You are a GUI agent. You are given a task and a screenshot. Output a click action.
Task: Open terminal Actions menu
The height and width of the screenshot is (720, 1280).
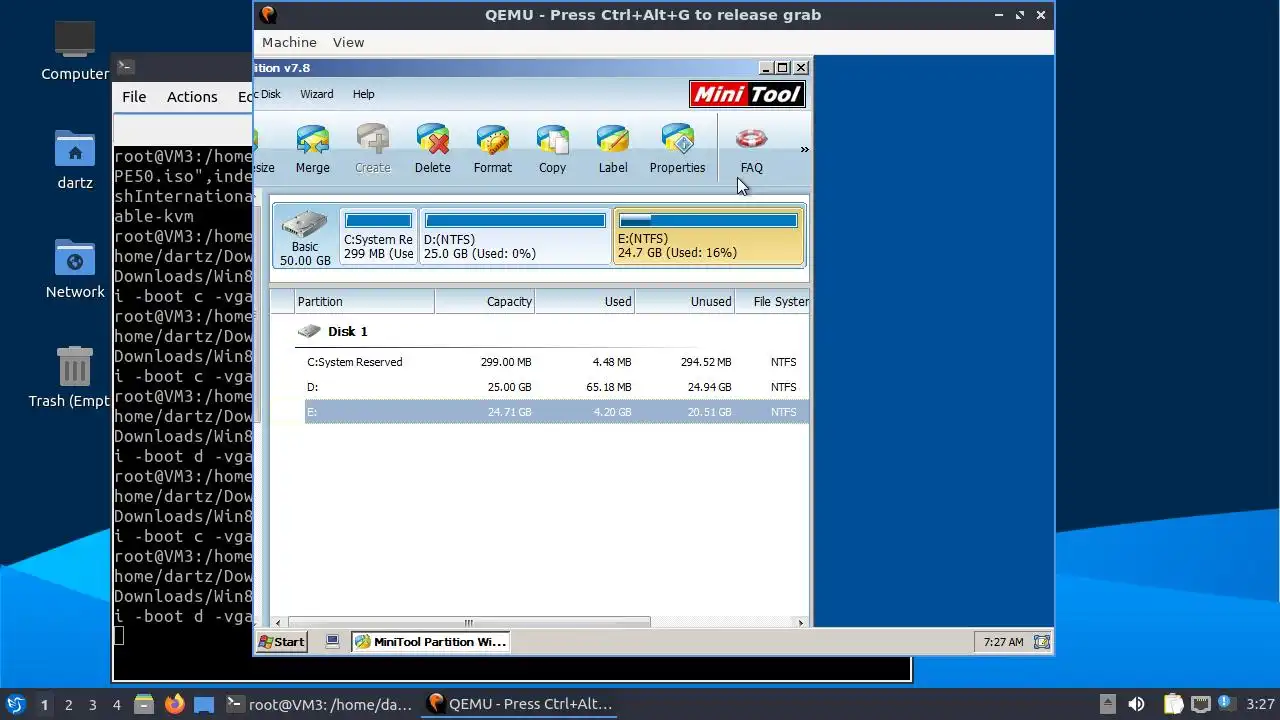pyautogui.click(x=192, y=97)
